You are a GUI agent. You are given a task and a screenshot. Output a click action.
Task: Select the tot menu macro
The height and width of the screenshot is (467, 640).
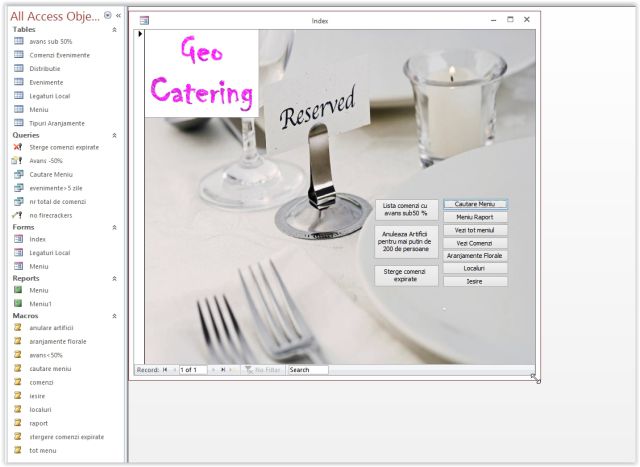pos(43,451)
